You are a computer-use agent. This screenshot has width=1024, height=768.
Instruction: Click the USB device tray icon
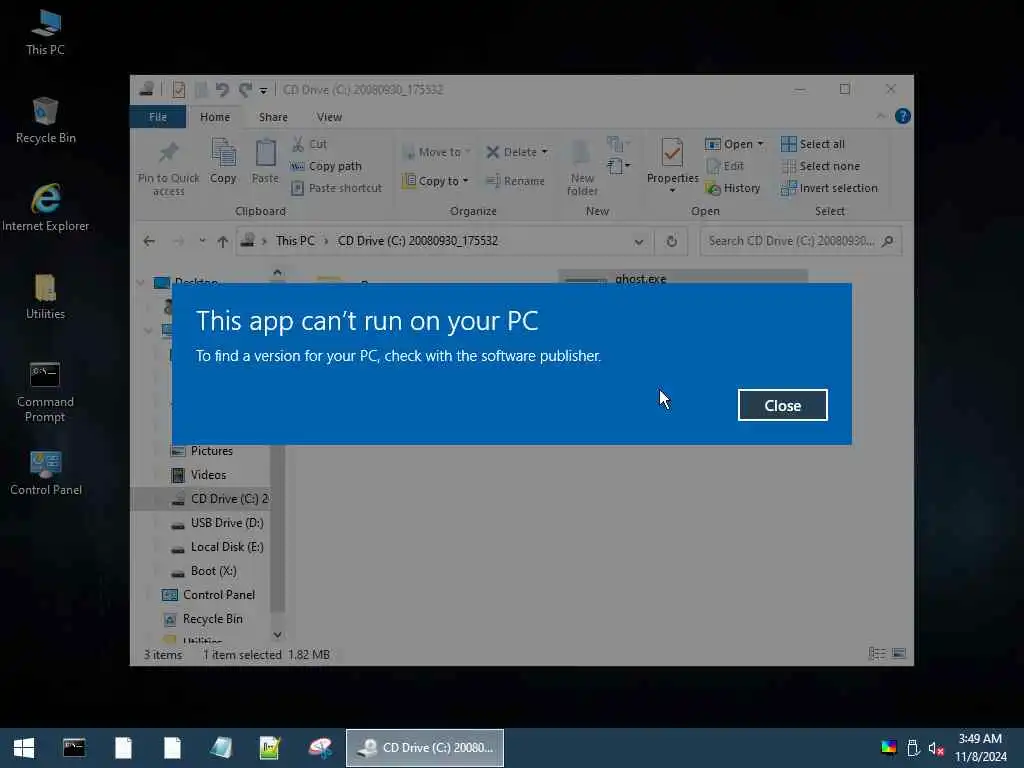[x=913, y=748]
